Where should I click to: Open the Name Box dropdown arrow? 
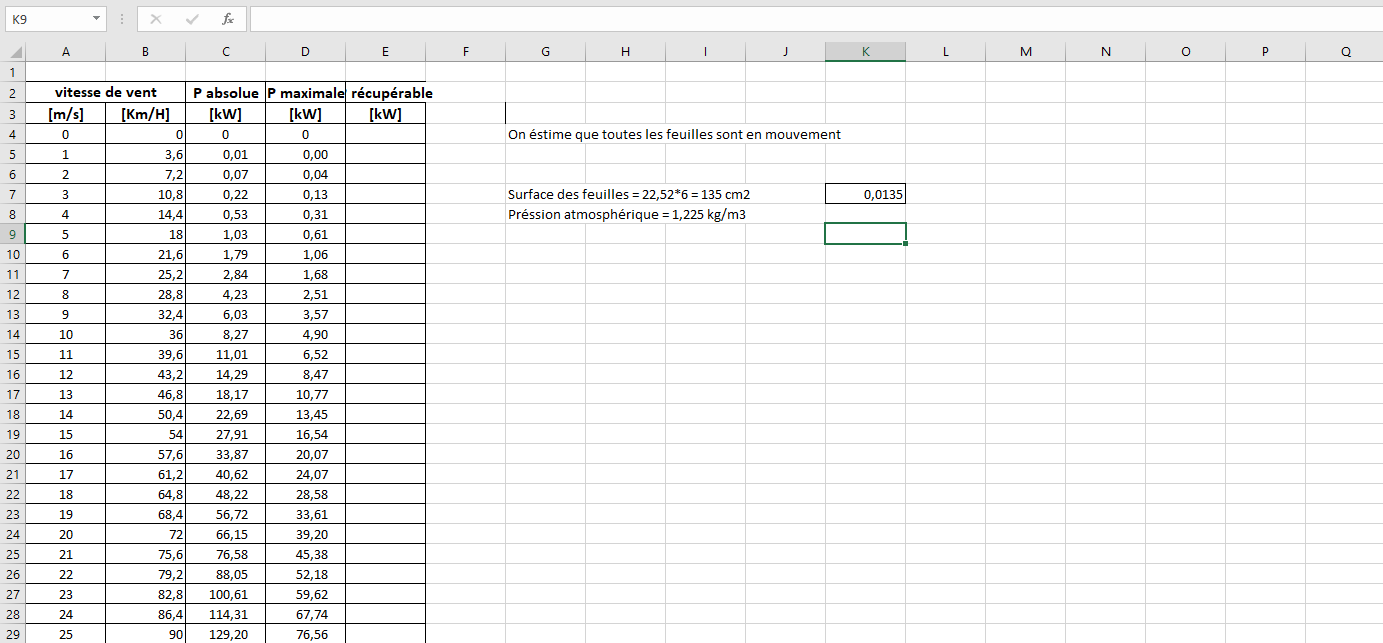[x=96, y=19]
